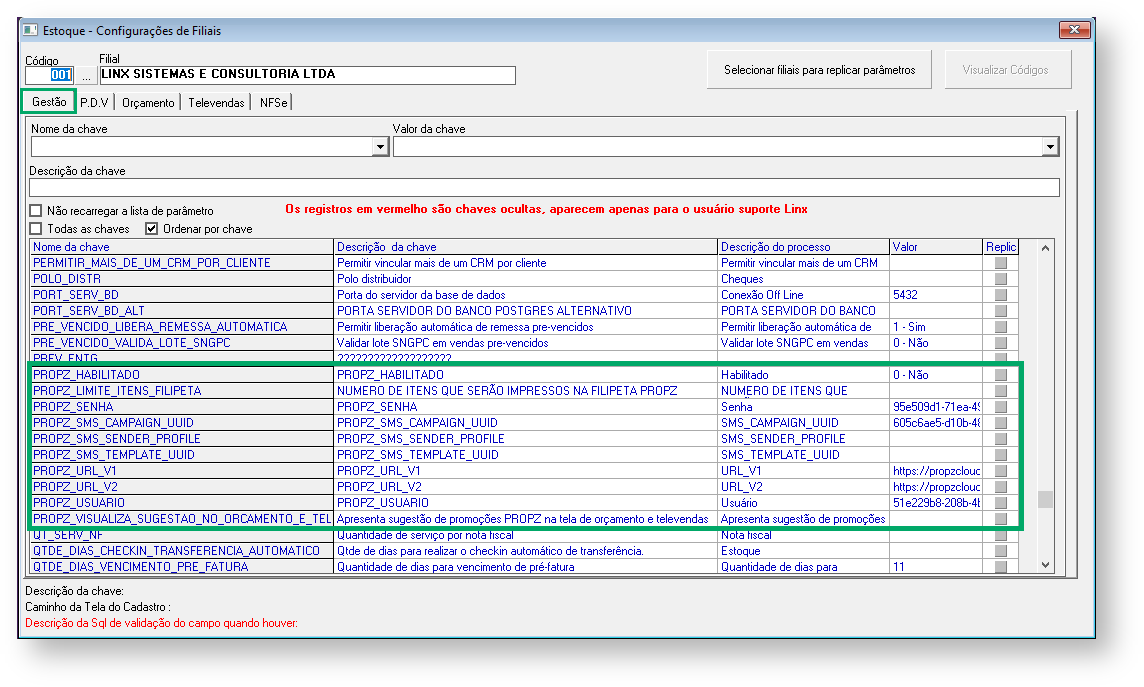Enable the 'Todas as chaves' checkbox
Screen dimensions: 1144x687
pos(36,229)
